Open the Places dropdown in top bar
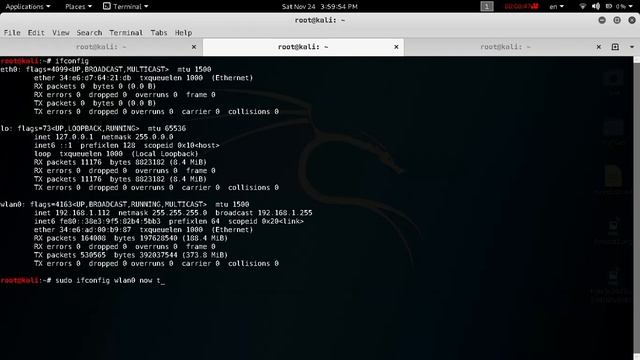Screen dimensions: 640x360 point(78,6)
